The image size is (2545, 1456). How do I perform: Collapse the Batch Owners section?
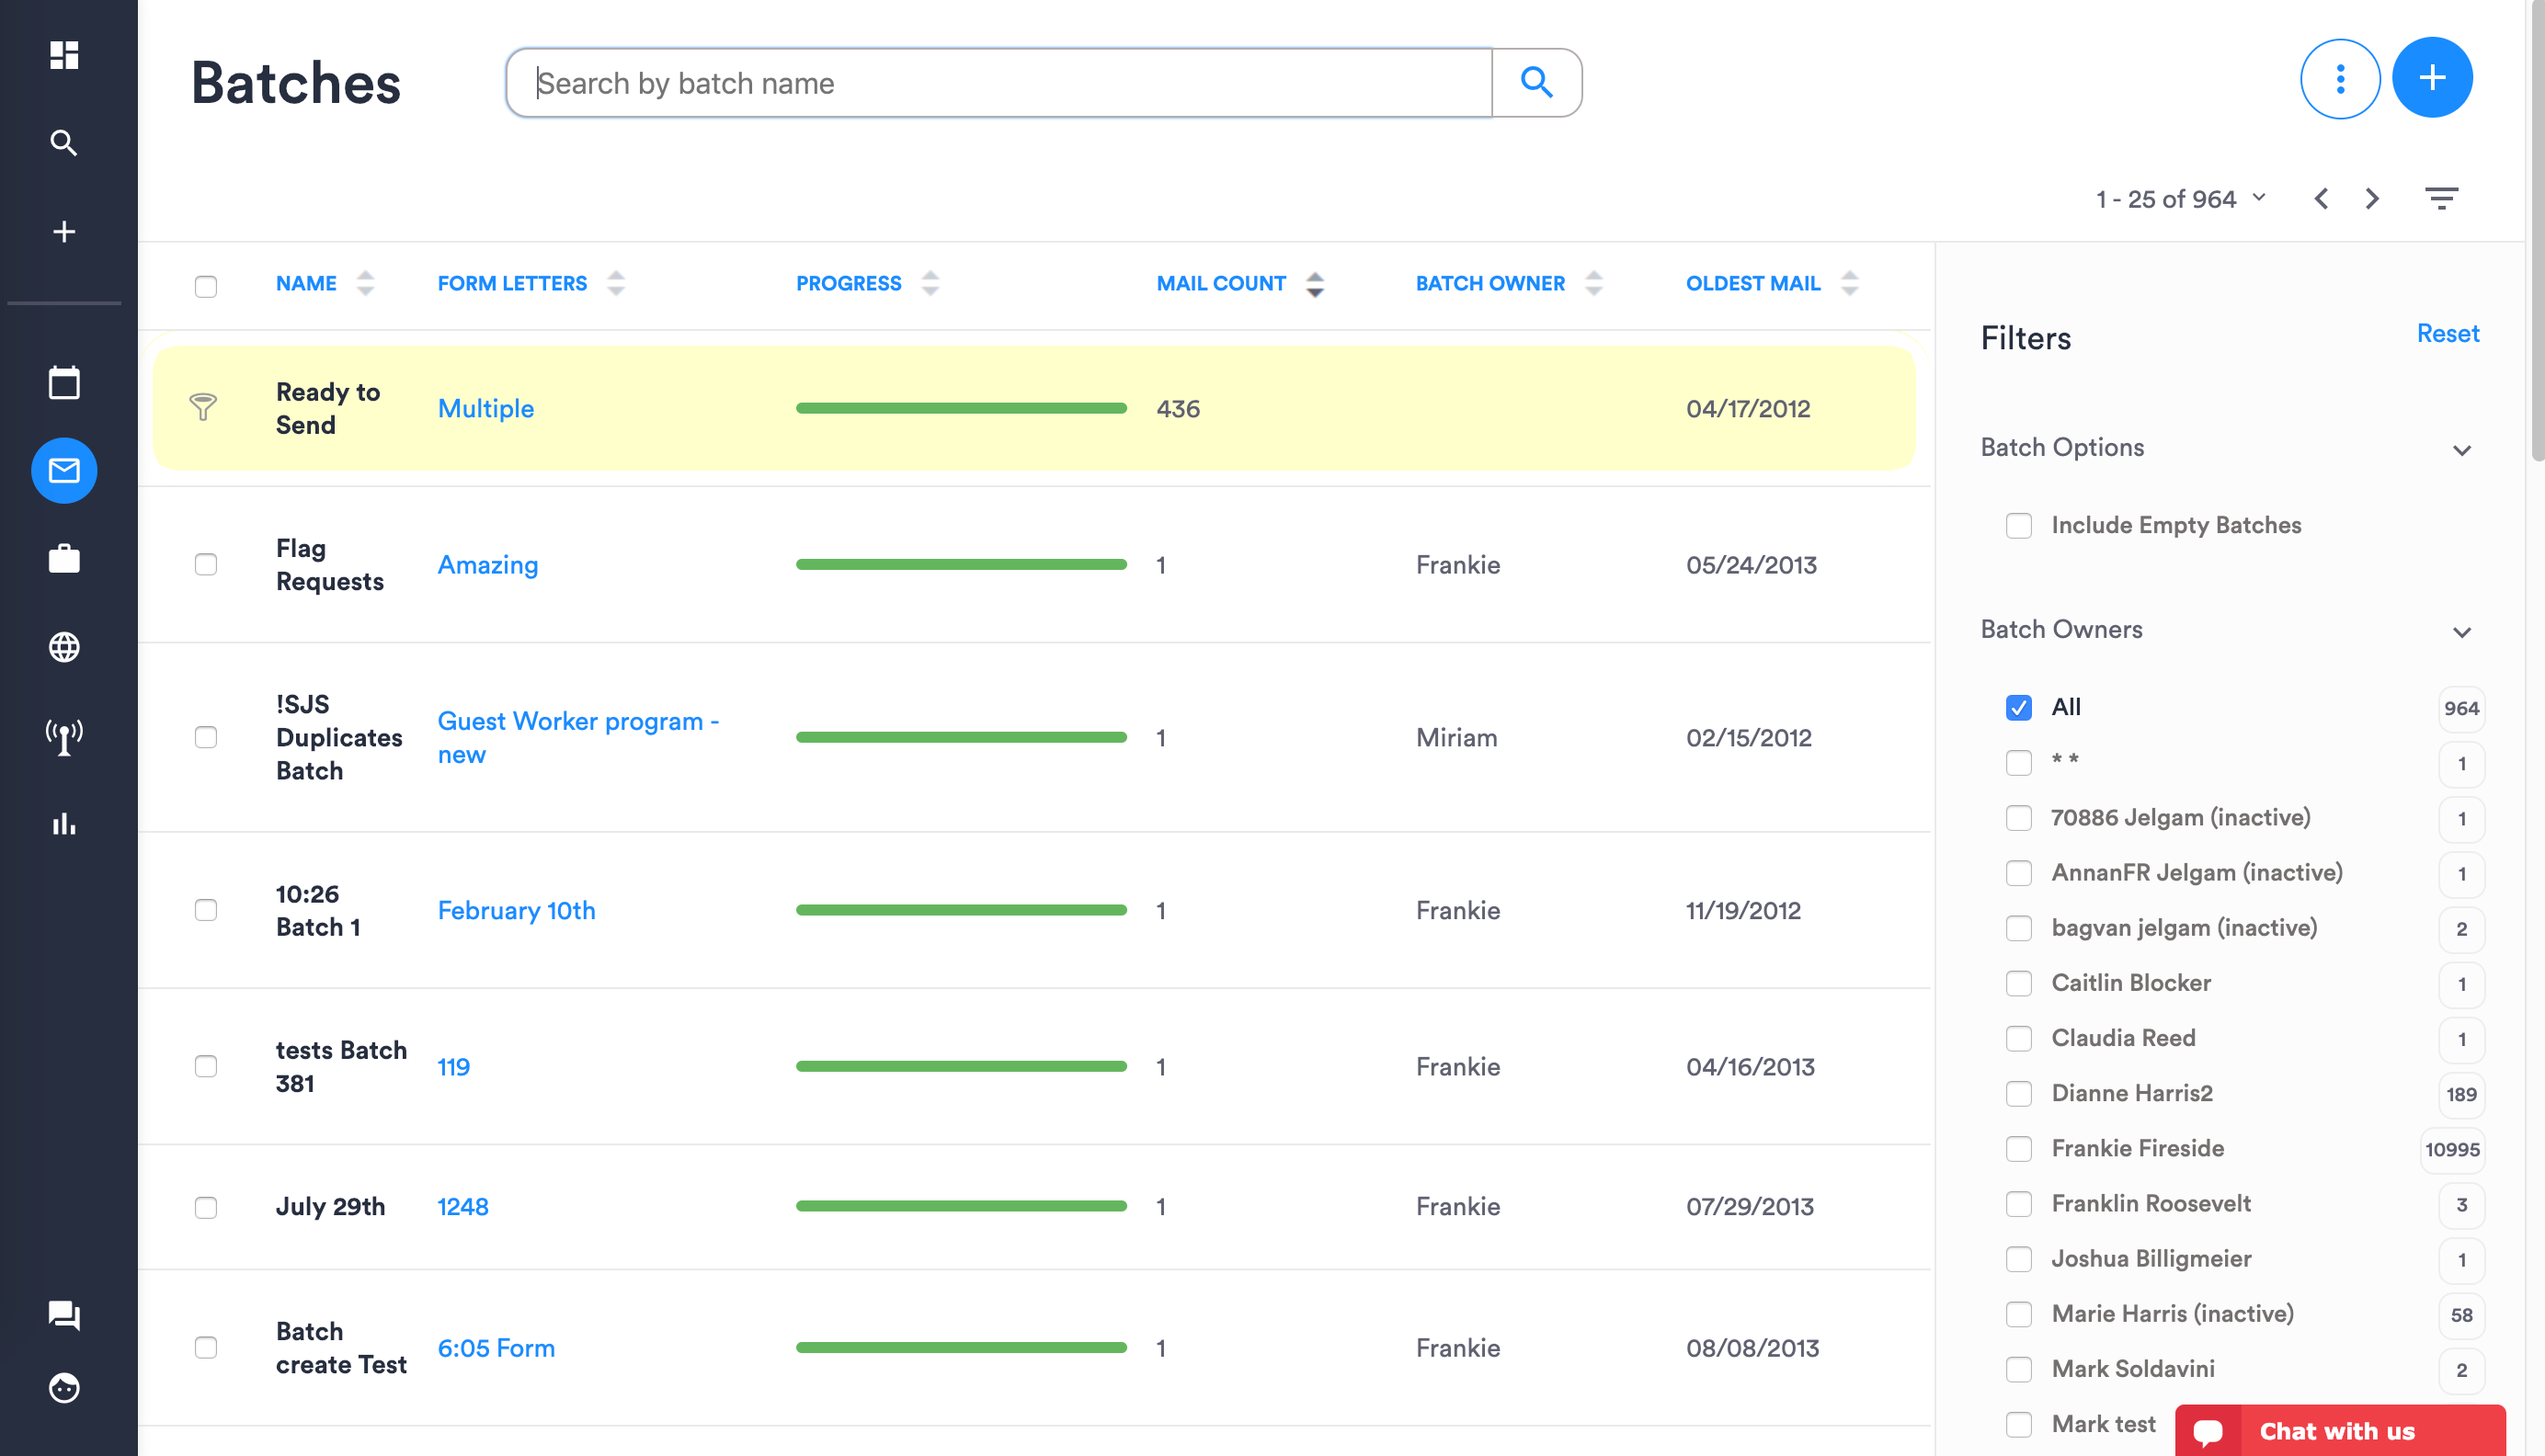pyautogui.click(x=2462, y=632)
